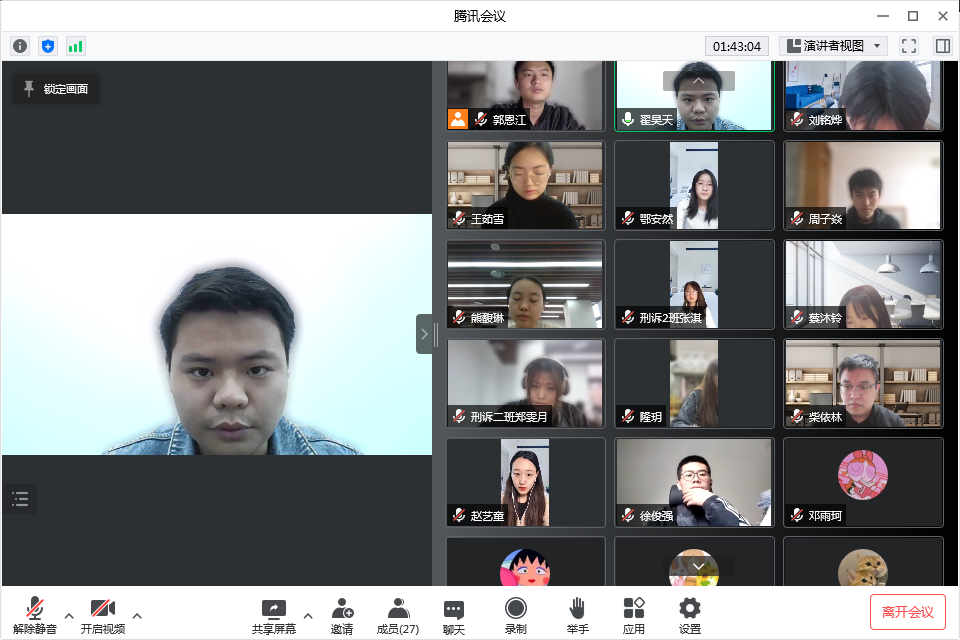Open the 应用 apps menu
Image resolution: width=960 pixels, height=640 pixels.
tap(634, 616)
